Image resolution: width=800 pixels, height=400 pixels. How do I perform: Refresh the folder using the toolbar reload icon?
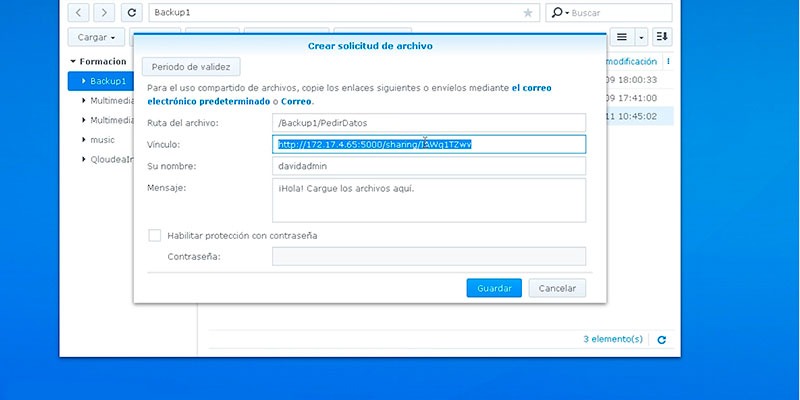click(132, 13)
